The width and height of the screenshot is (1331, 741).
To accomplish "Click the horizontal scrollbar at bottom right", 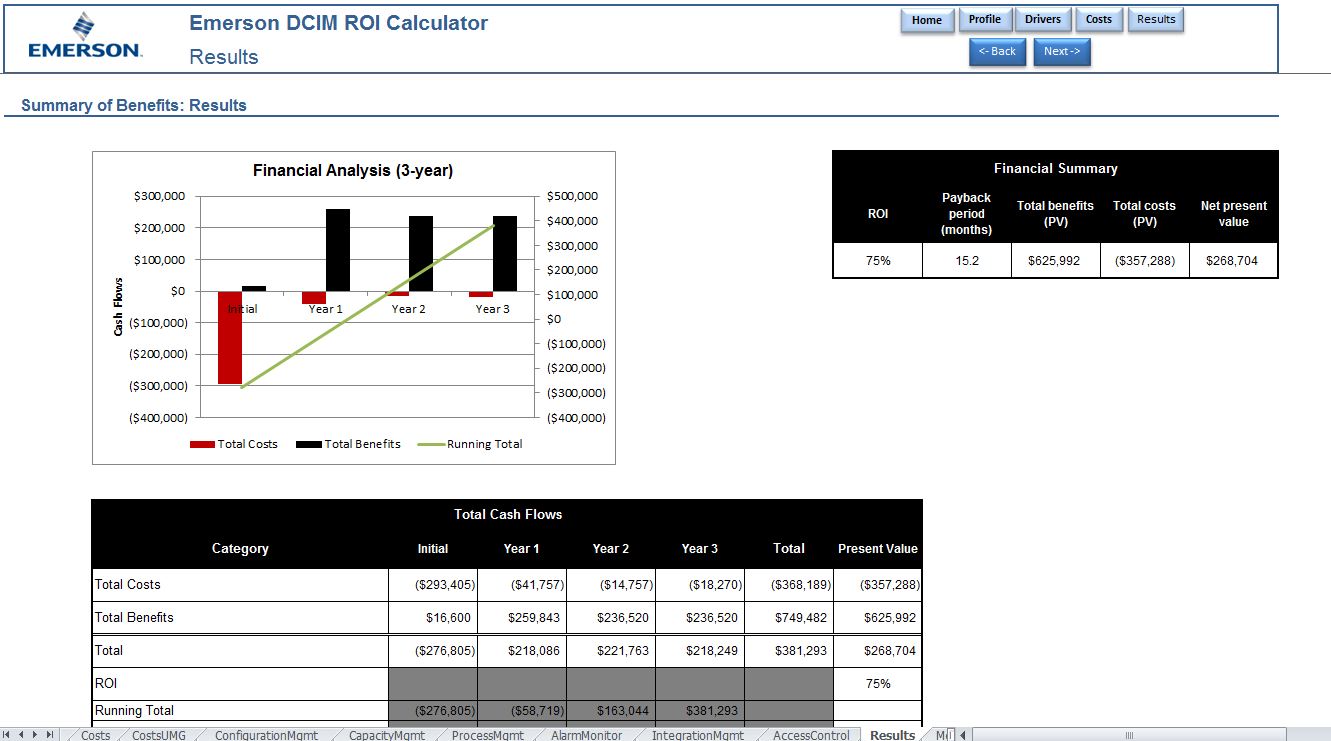I will click(1130, 735).
